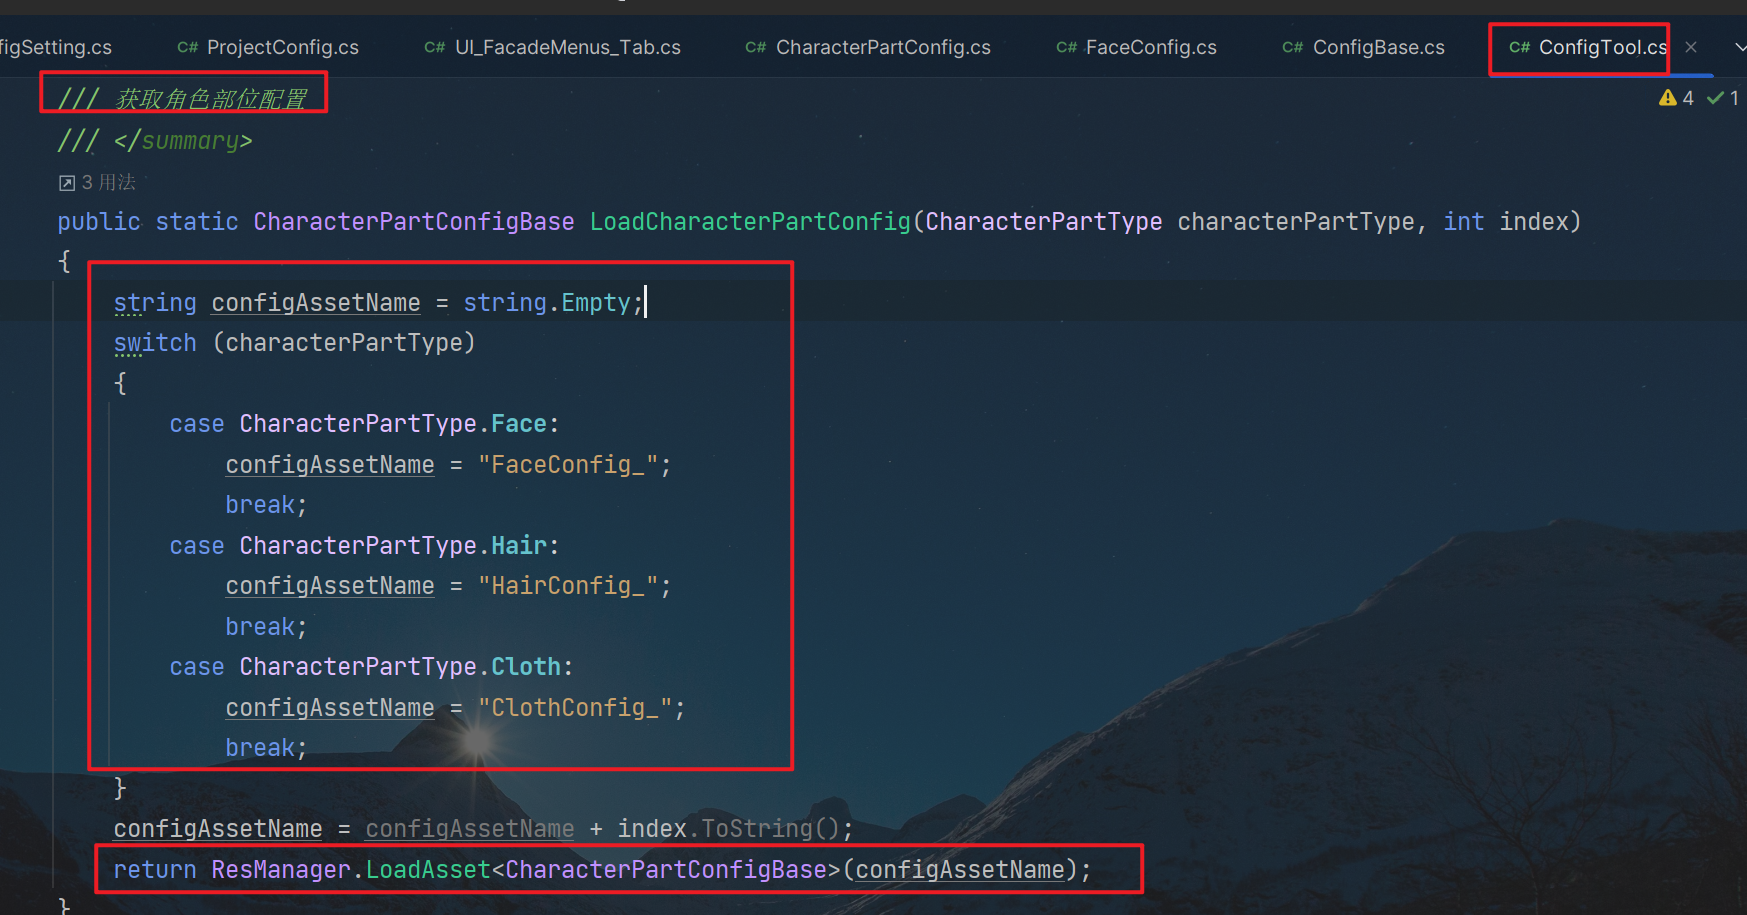The image size is (1747, 915).
Task: Click the usages icon beside 3 用法
Action: point(67,183)
